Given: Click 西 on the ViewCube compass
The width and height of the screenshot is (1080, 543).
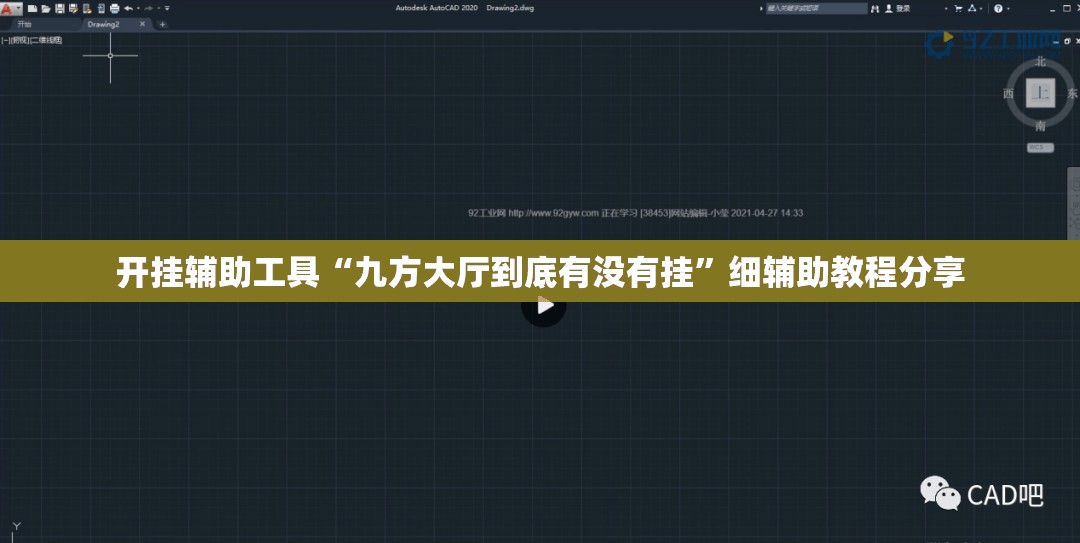Looking at the screenshot, I should tap(1008, 93).
